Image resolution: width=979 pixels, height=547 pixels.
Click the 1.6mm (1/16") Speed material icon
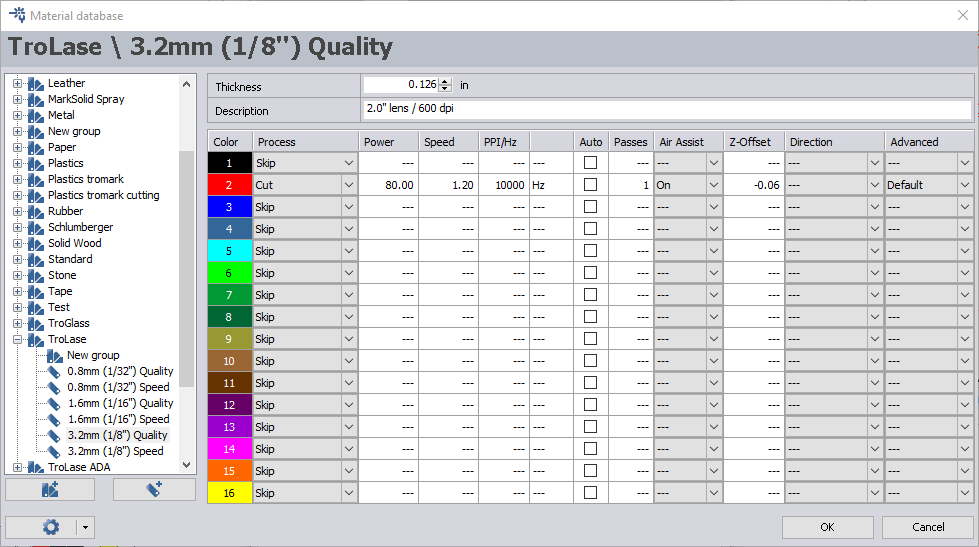click(x=55, y=420)
